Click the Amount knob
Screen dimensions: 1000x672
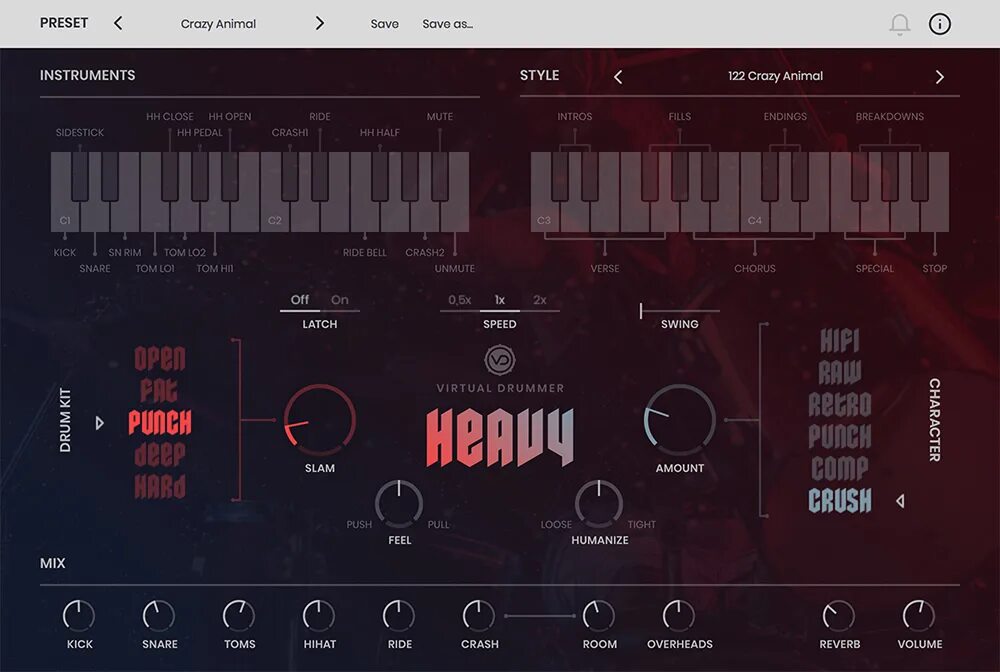tap(680, 418)
